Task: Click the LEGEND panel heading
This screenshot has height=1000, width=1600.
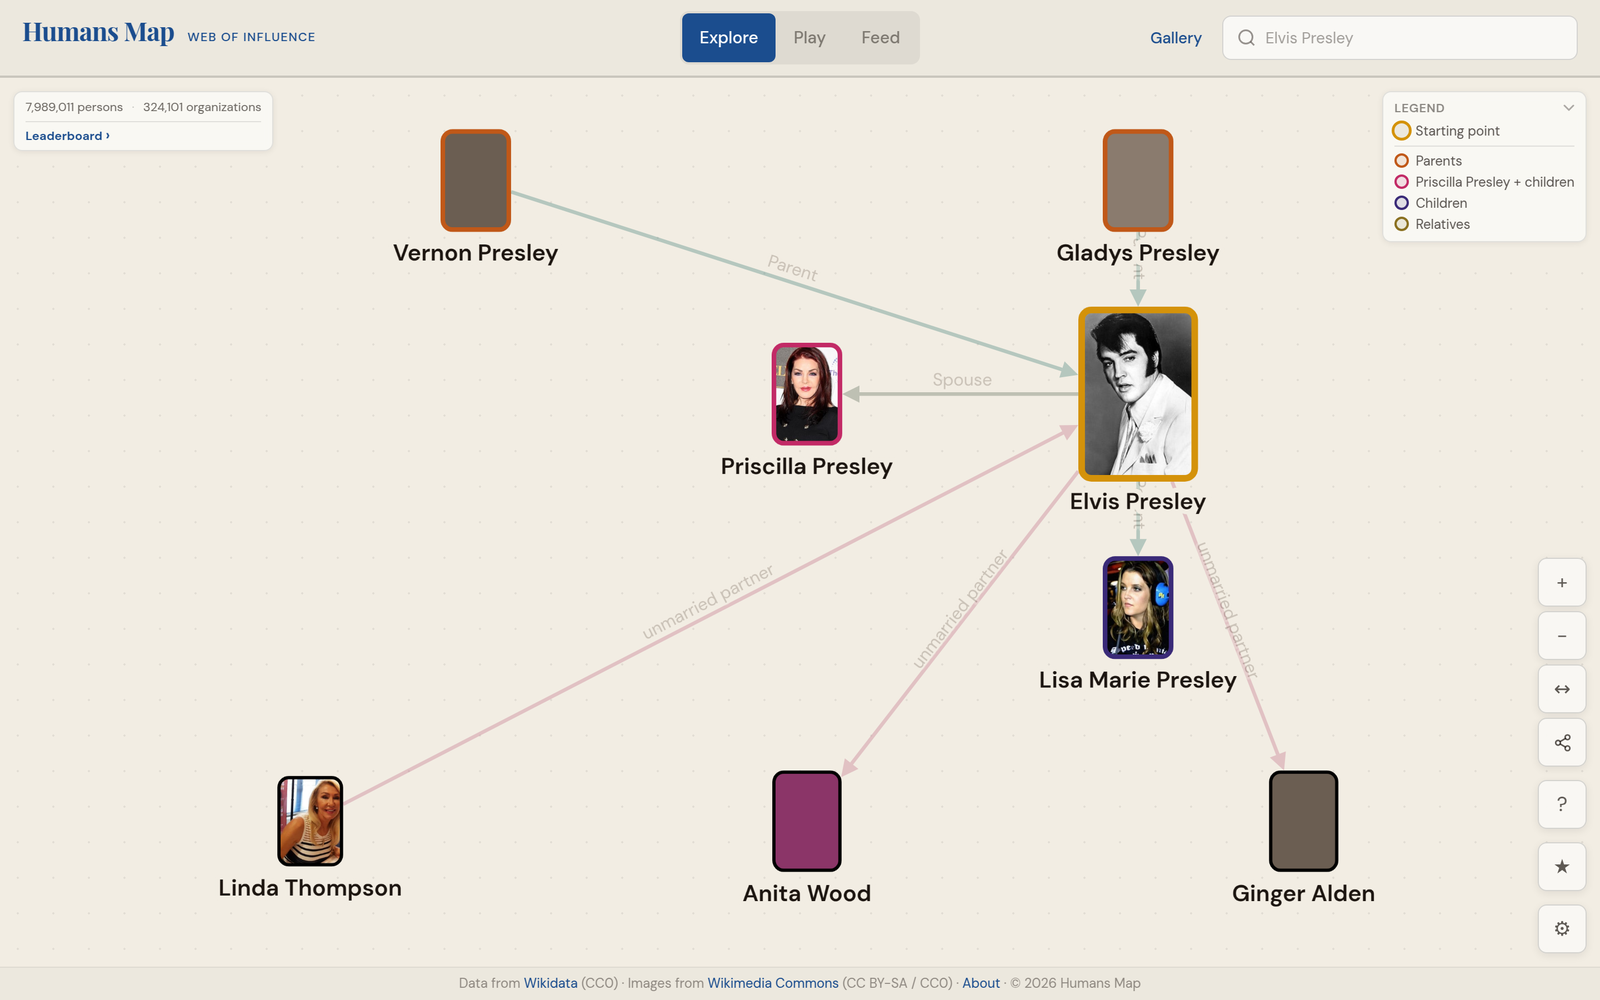Action: pos(1419,108)
